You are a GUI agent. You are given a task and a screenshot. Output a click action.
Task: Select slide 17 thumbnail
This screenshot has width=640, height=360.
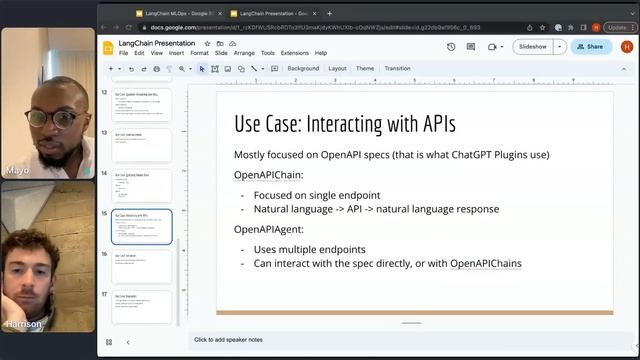[142, 307]
